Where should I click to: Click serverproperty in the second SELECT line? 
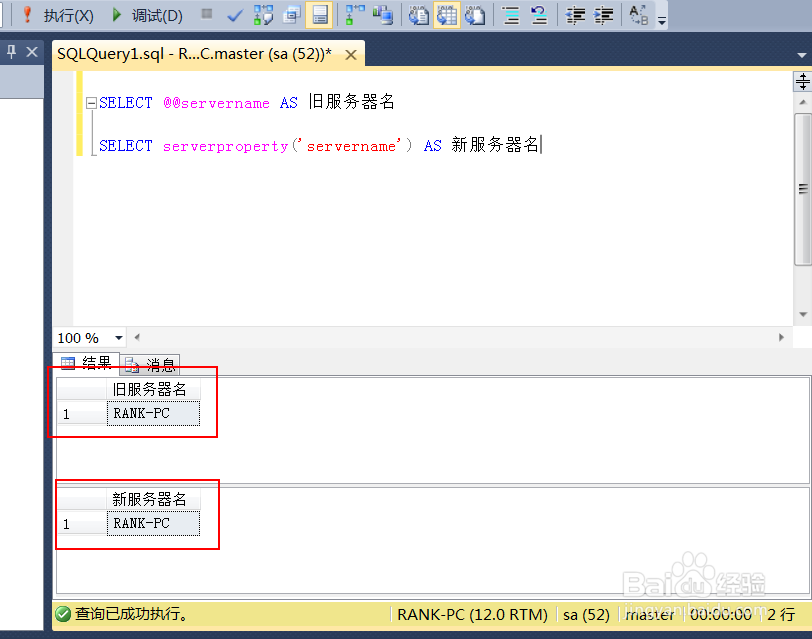225,147
